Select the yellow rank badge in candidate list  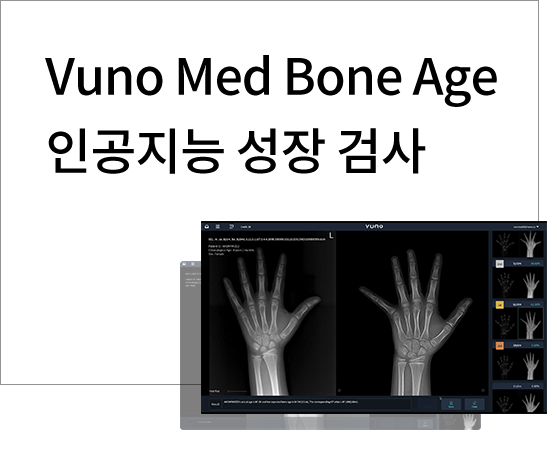pyautogui.click(x=499, y=305)
